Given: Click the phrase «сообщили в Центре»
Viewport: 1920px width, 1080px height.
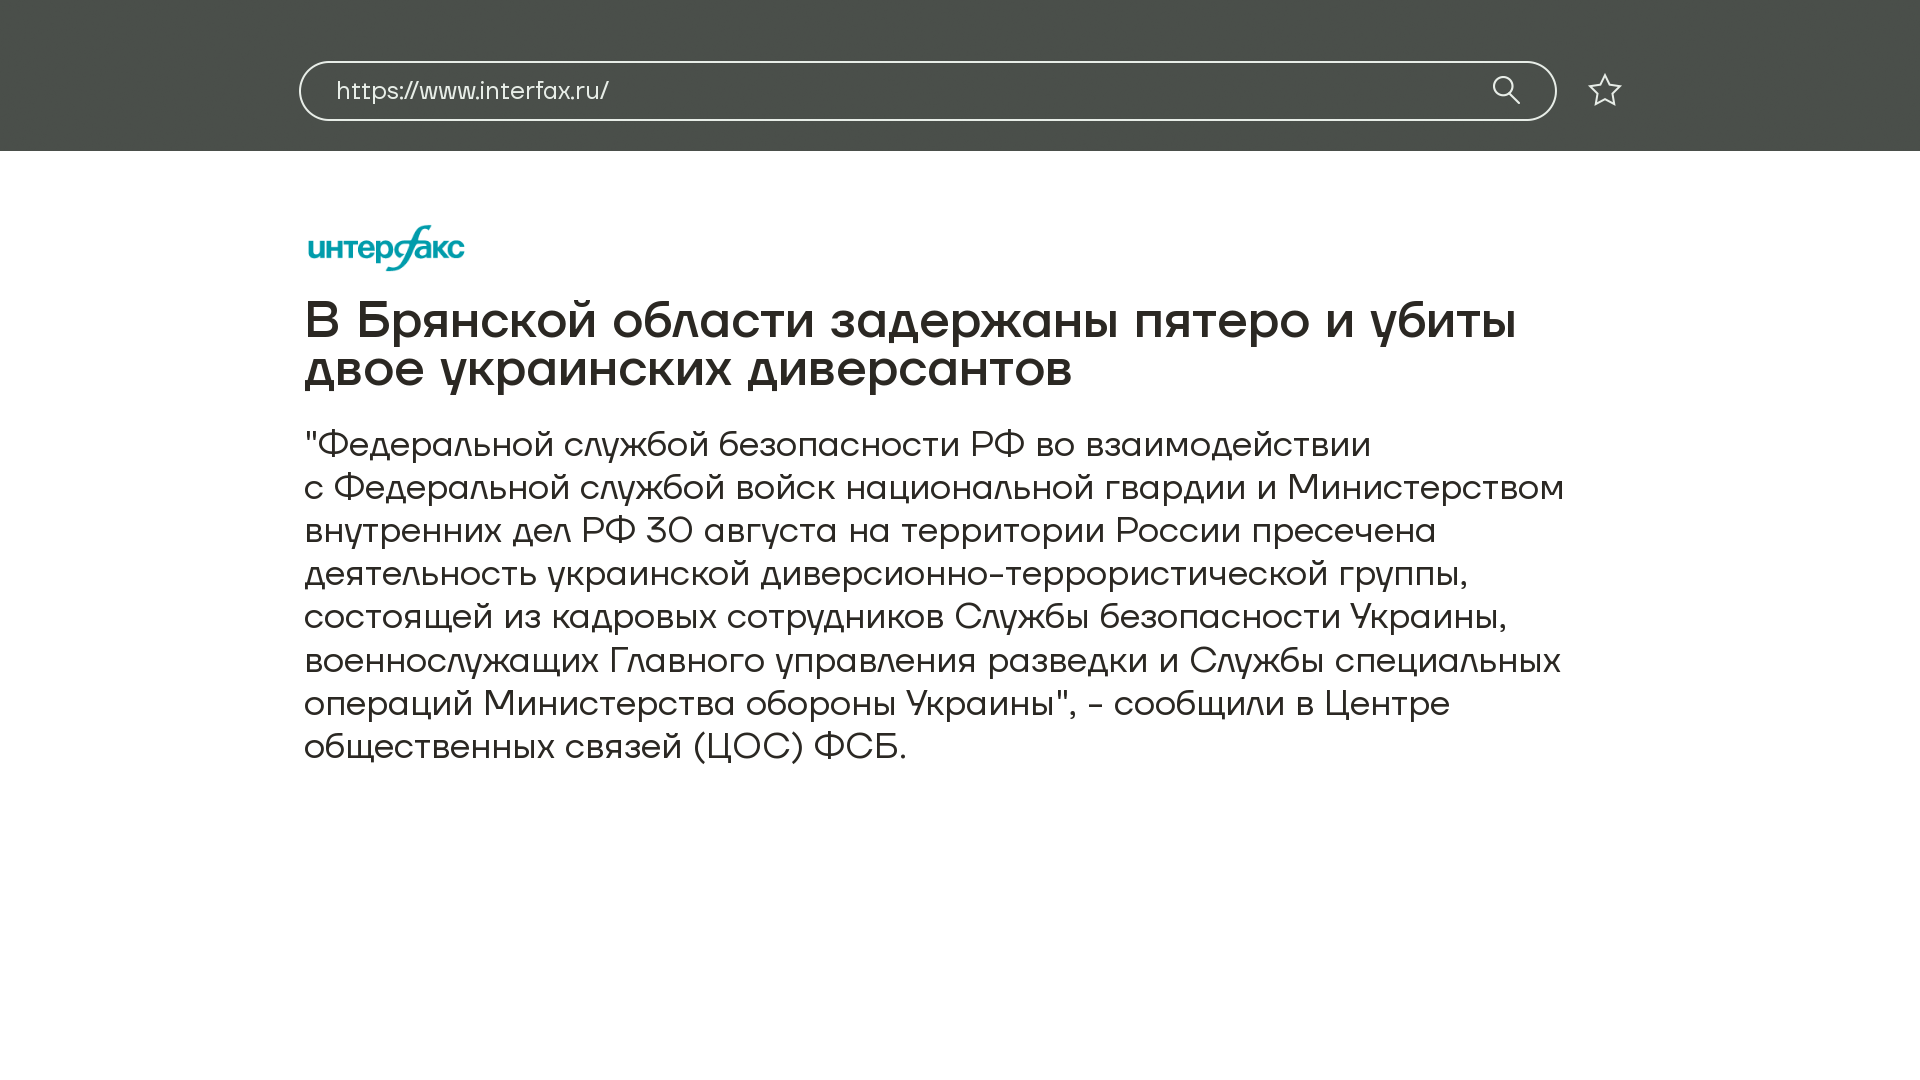Looking at the screenshot, I should 1281,704.
